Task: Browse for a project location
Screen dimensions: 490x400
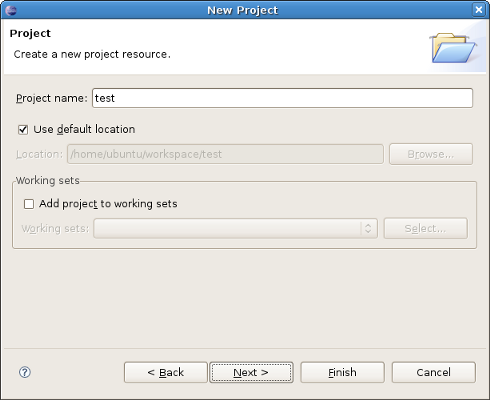Action: (431, 154)
